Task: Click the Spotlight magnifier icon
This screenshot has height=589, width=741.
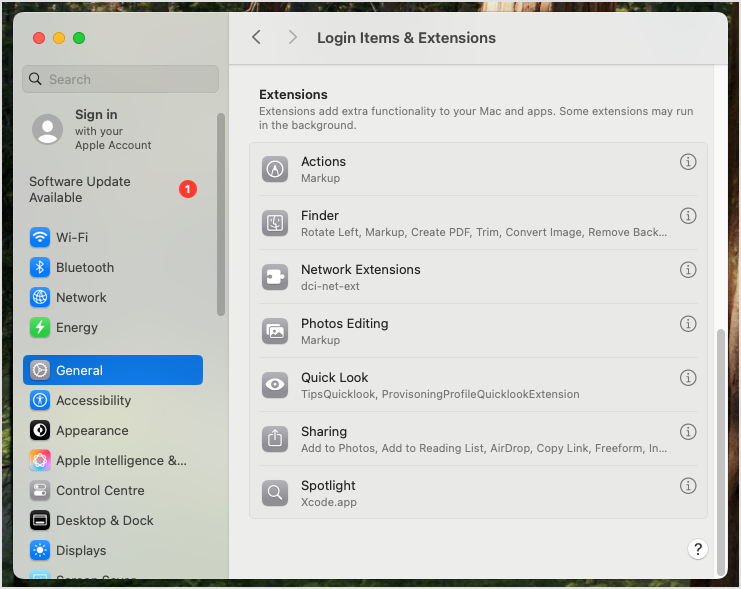Action: pyautogui.click(x=275, y=493)
